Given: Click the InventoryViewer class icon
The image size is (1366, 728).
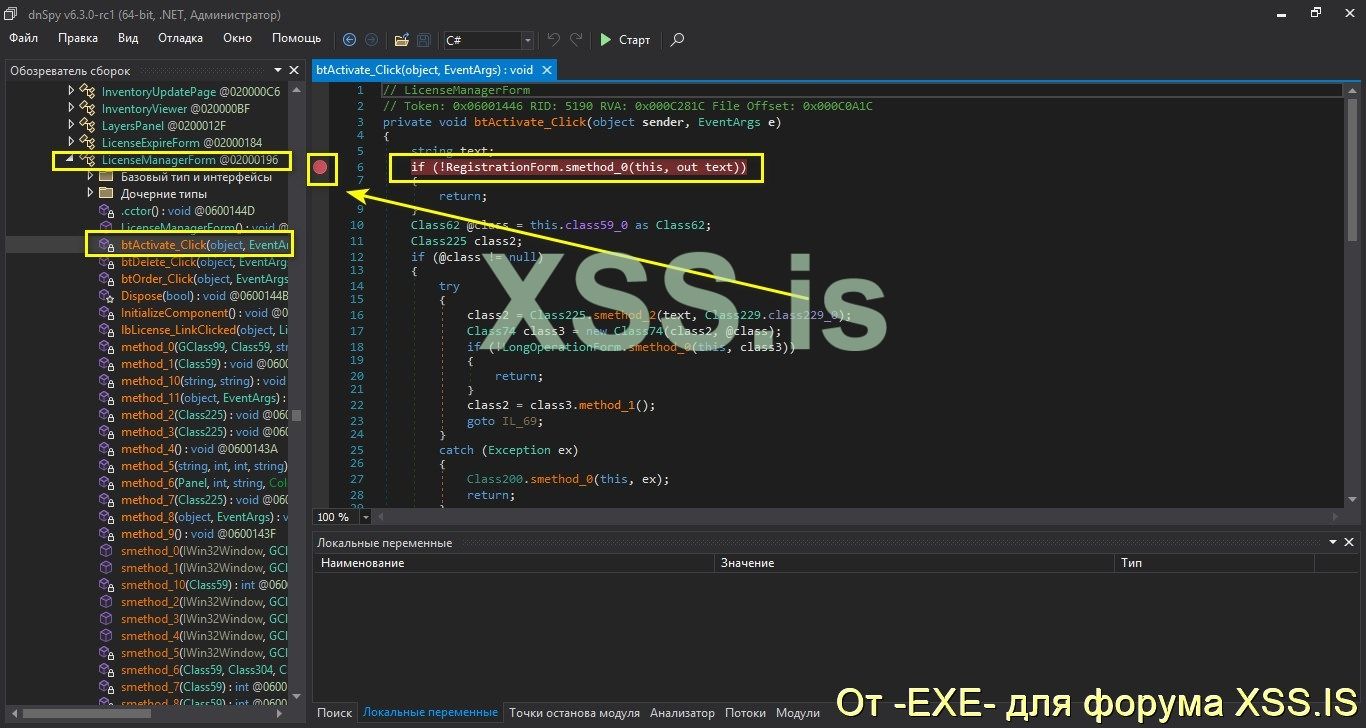Looking at the screenshot, I should pyautogui.click(x=87, y=108).
